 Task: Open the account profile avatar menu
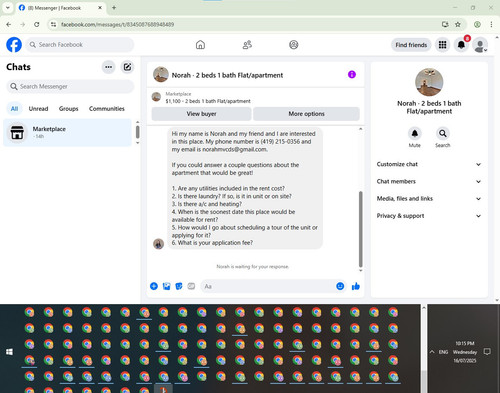480,45
